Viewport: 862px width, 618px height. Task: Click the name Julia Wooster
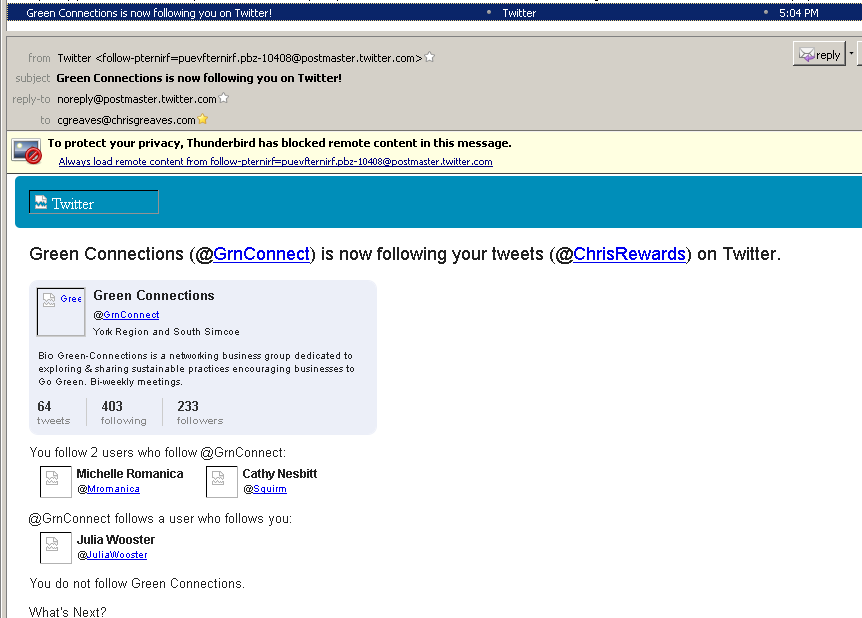[115, 539]
